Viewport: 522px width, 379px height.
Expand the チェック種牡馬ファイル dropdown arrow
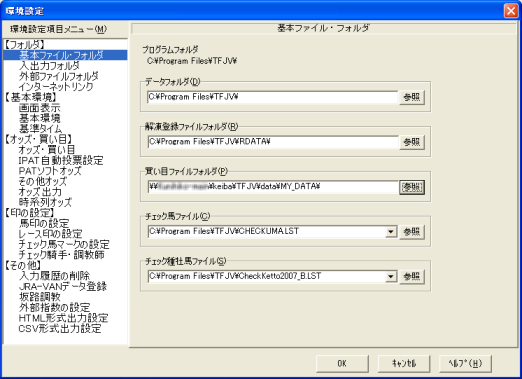click(391, 276)
